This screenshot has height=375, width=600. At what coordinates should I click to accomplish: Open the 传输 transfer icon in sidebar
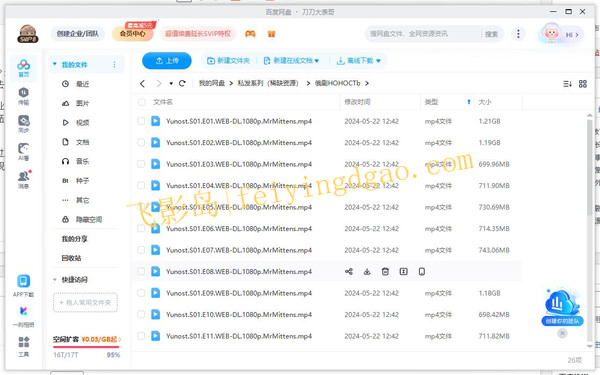[x=23, y=96]
